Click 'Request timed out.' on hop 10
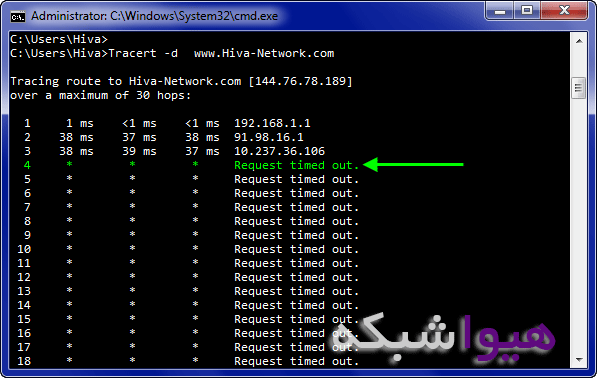Image resolution: width=597 pixels, height=378 pixels. pyautogui.click(x=297, y=249)
